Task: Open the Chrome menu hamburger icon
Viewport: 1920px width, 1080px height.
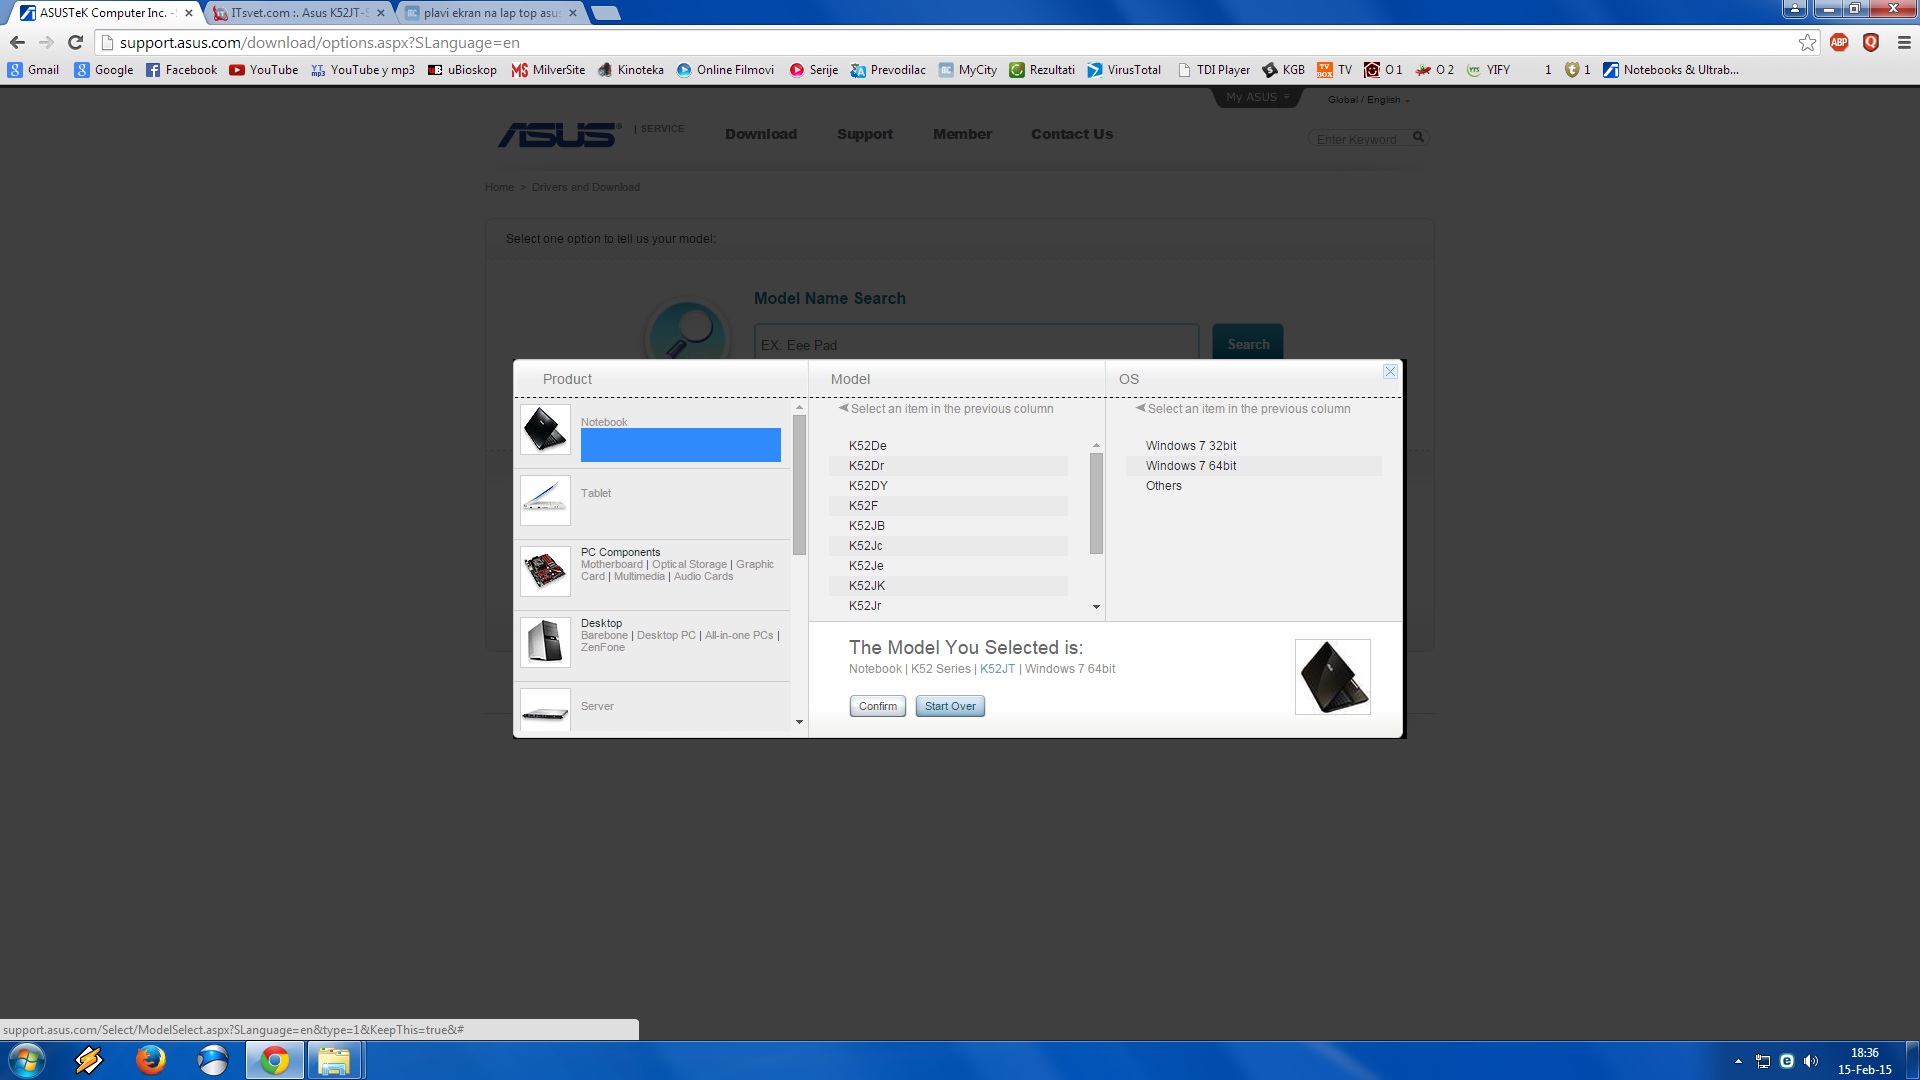Action: tap(1904, 42)
